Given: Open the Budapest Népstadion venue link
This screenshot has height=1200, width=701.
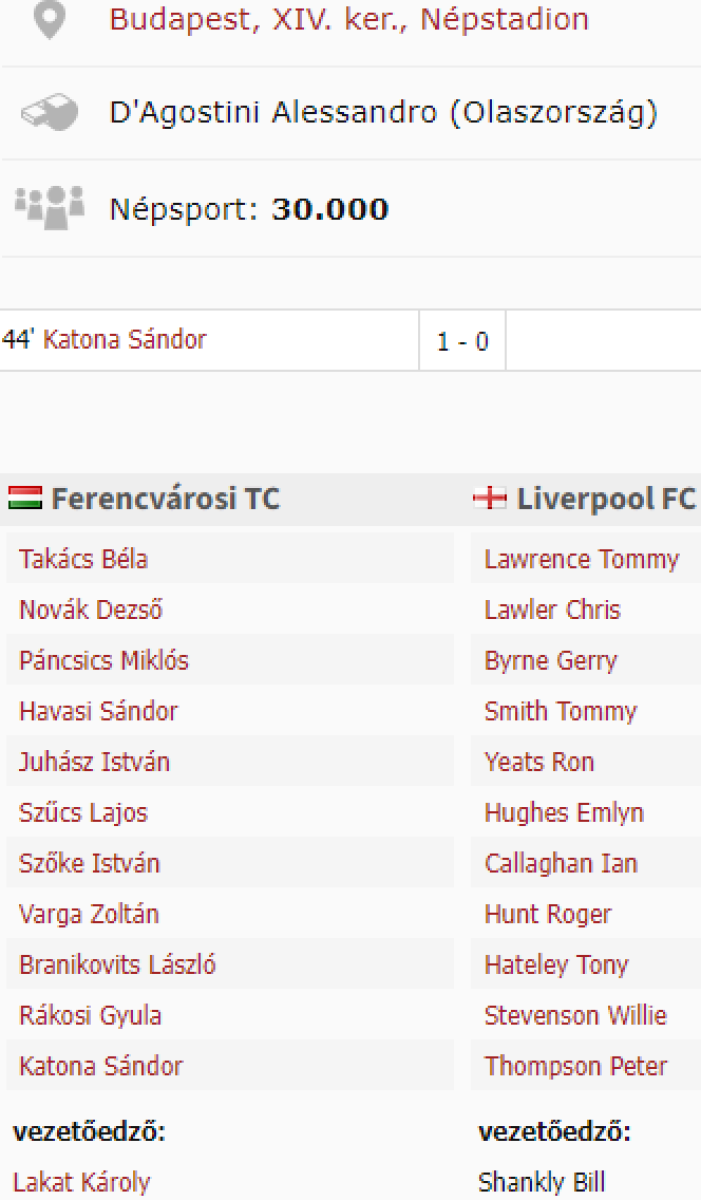Looking at the screenshot, I should coord(349,20).
